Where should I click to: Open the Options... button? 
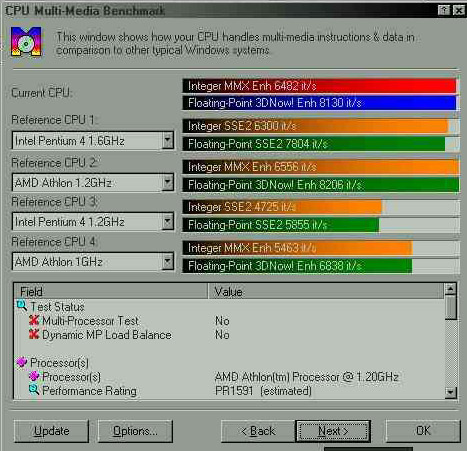(135, 431)
